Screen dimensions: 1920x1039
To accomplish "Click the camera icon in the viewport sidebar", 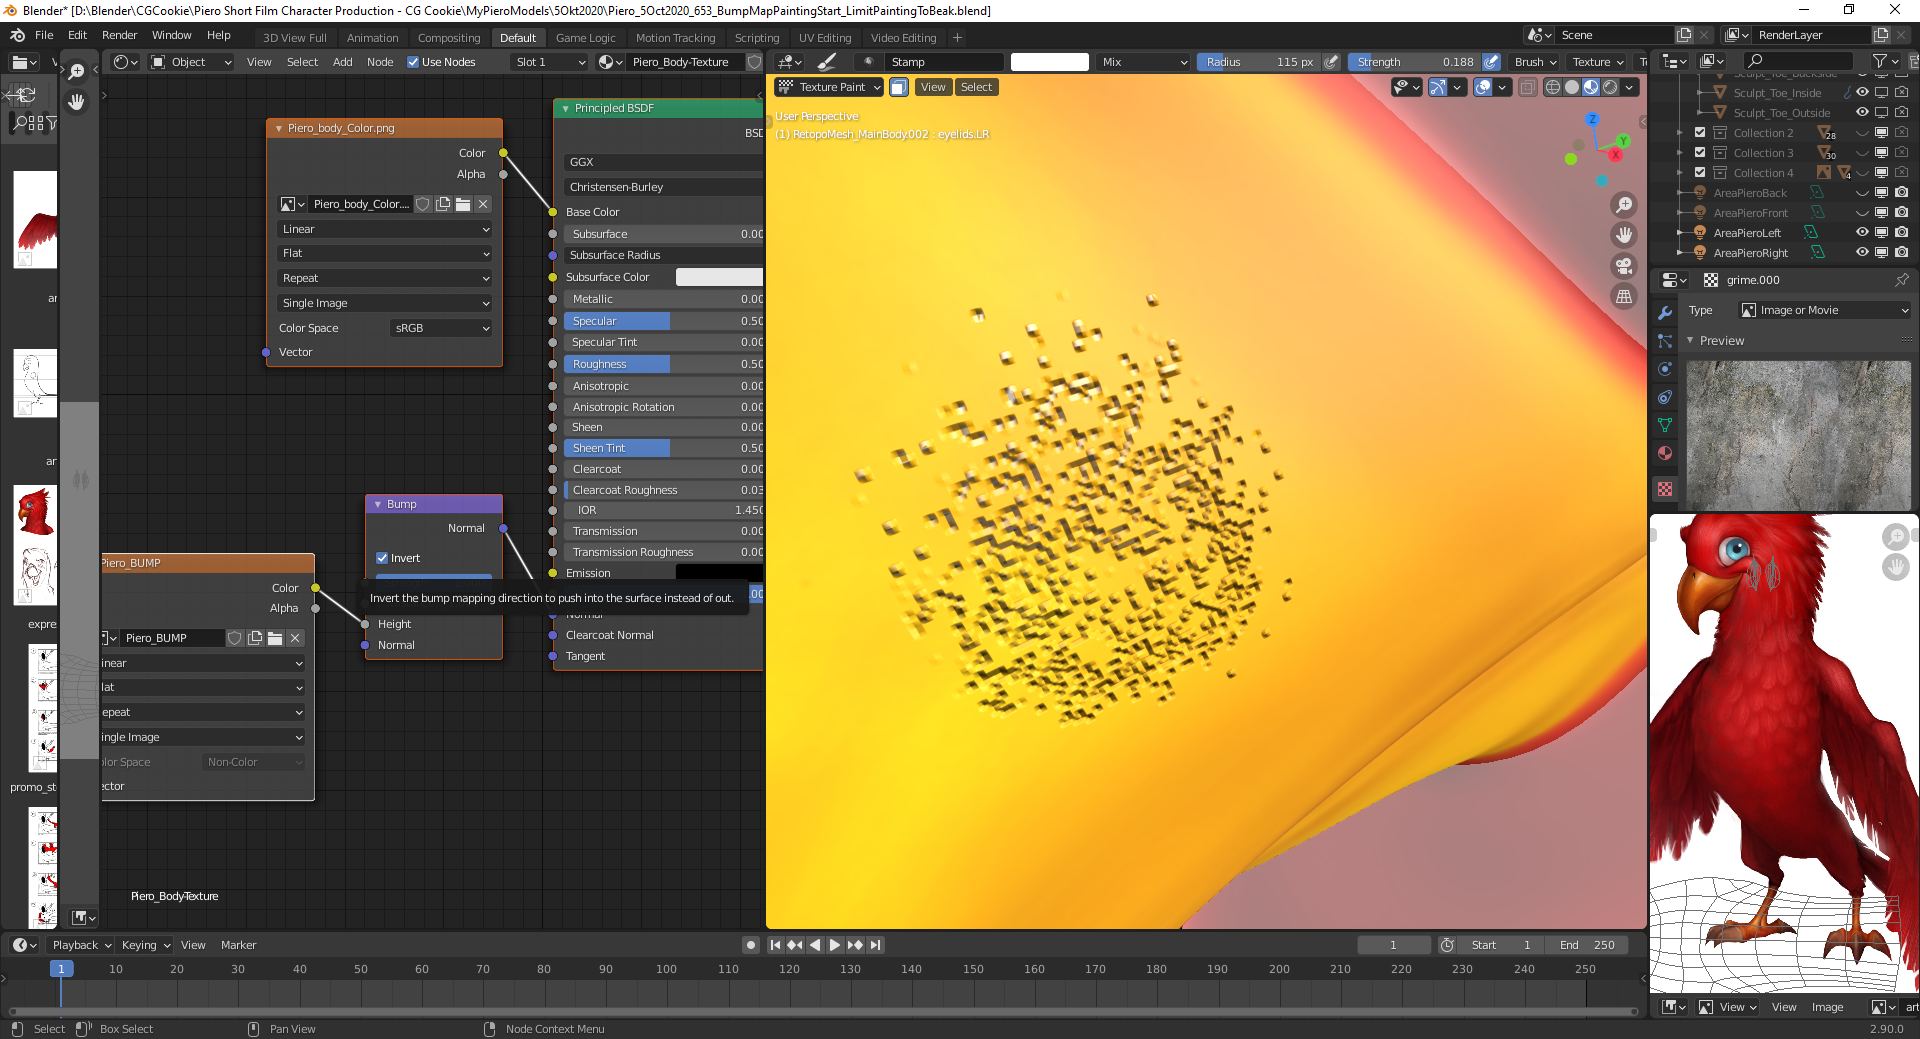I will [x=1624, y=266].
